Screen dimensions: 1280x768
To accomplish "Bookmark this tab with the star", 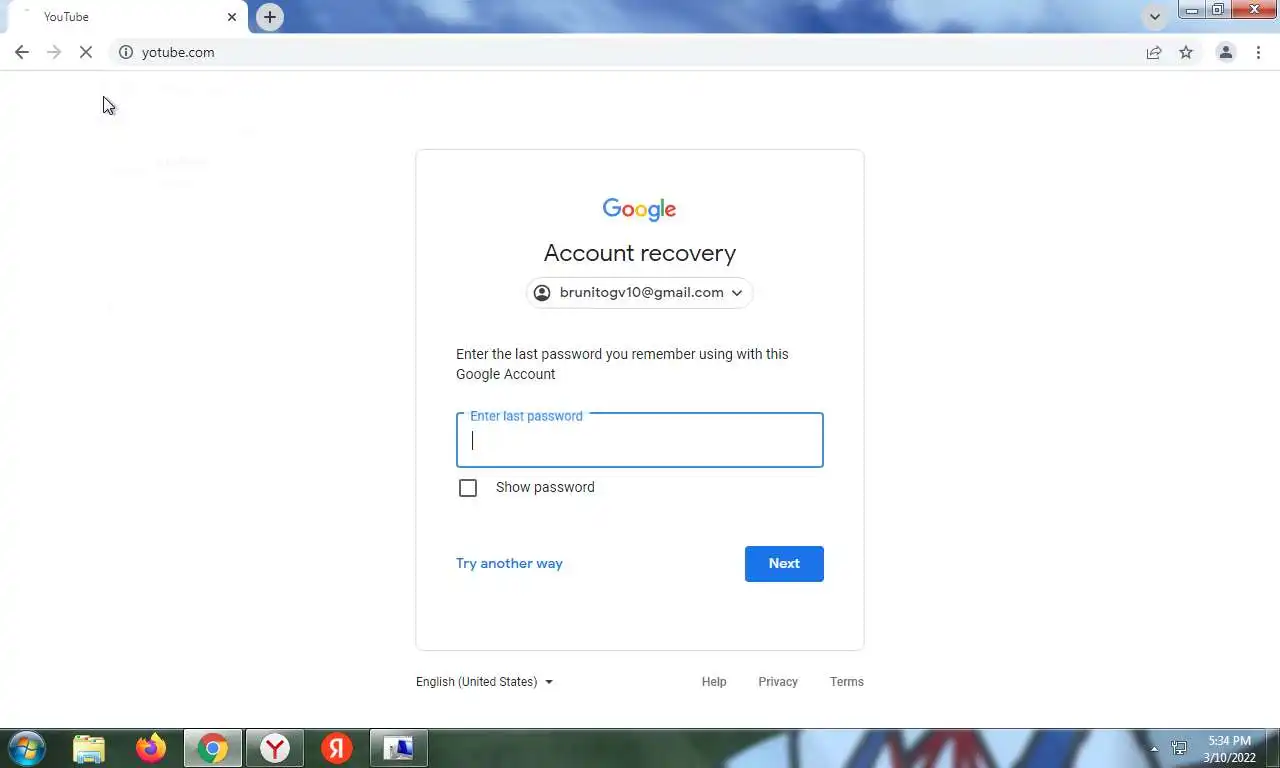I will click(1186, 52).
